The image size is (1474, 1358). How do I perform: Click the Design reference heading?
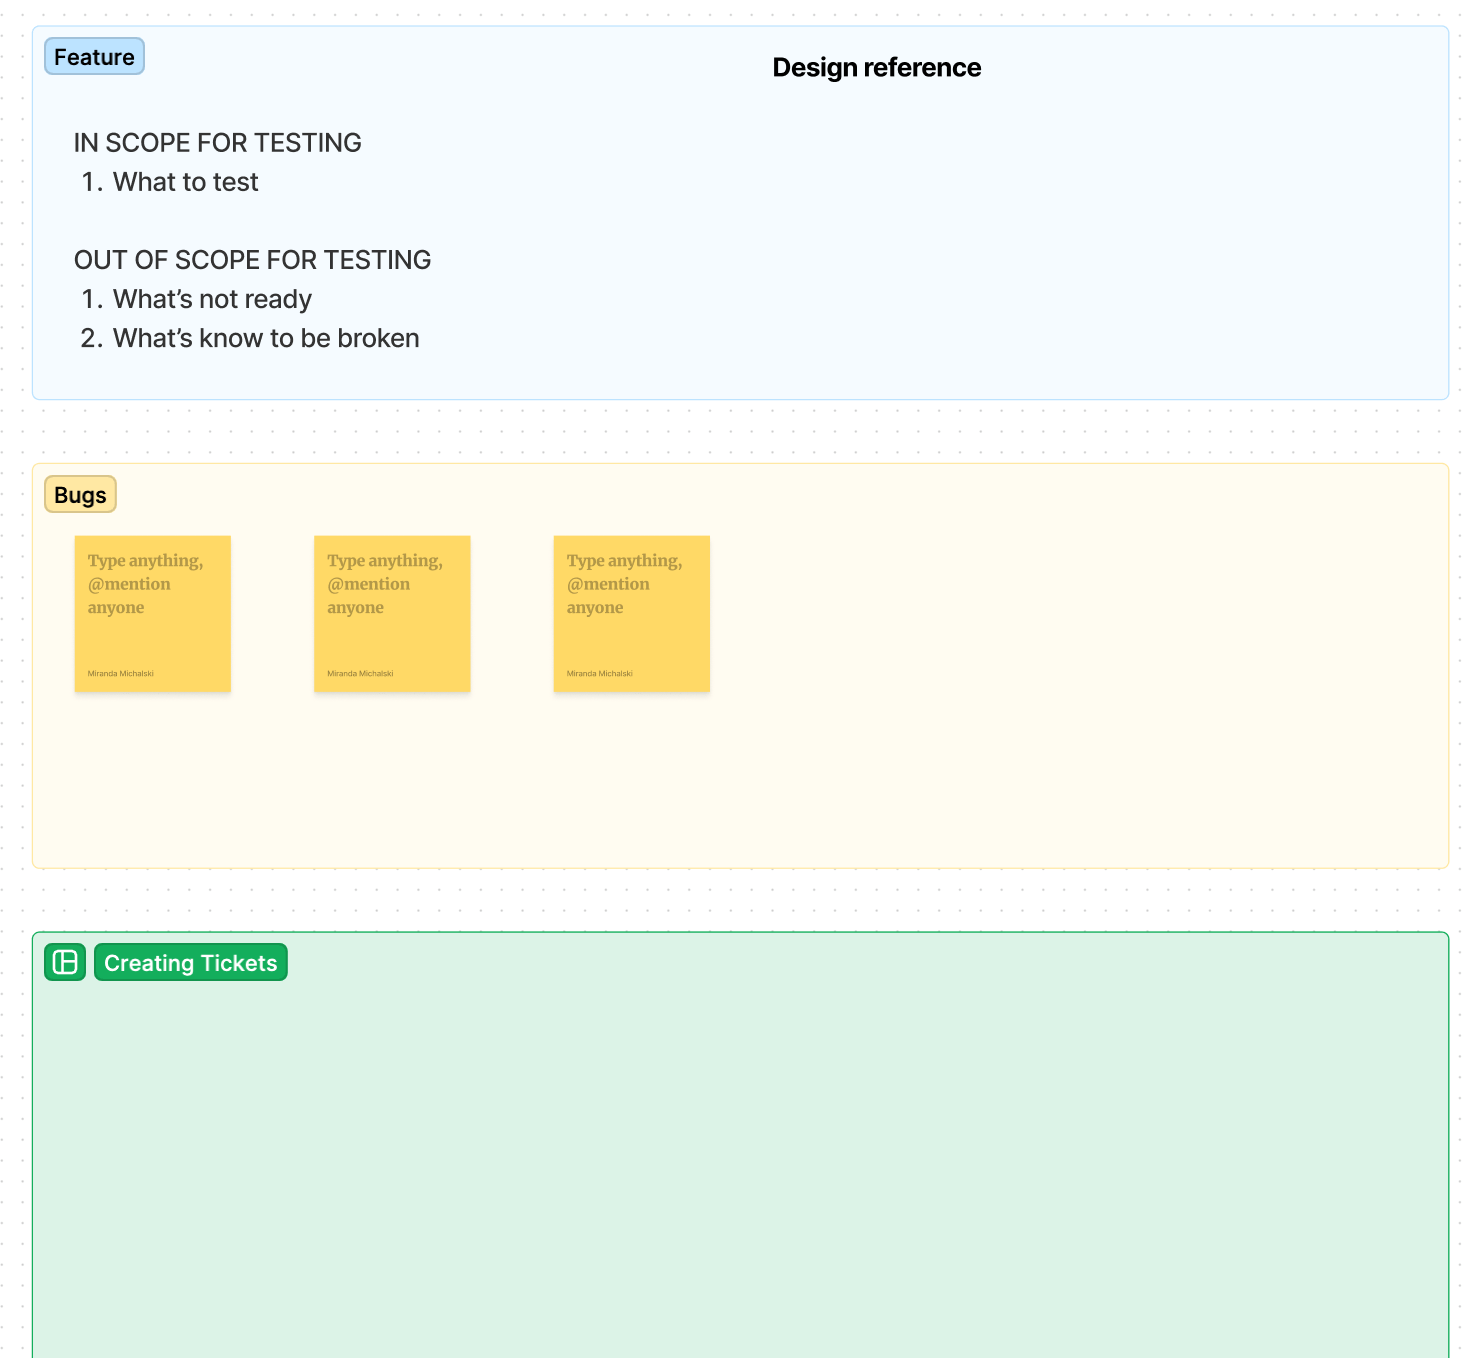[877, 67]
